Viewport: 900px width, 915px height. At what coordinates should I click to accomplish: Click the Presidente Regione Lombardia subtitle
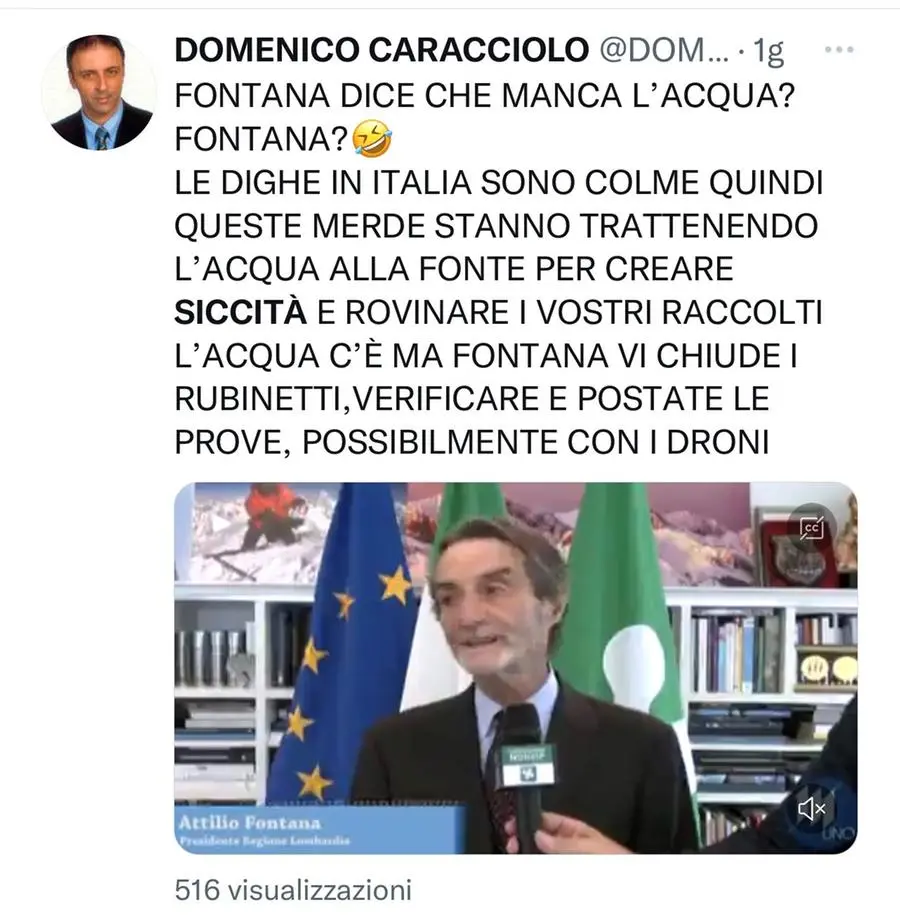(x=264, y=841)
